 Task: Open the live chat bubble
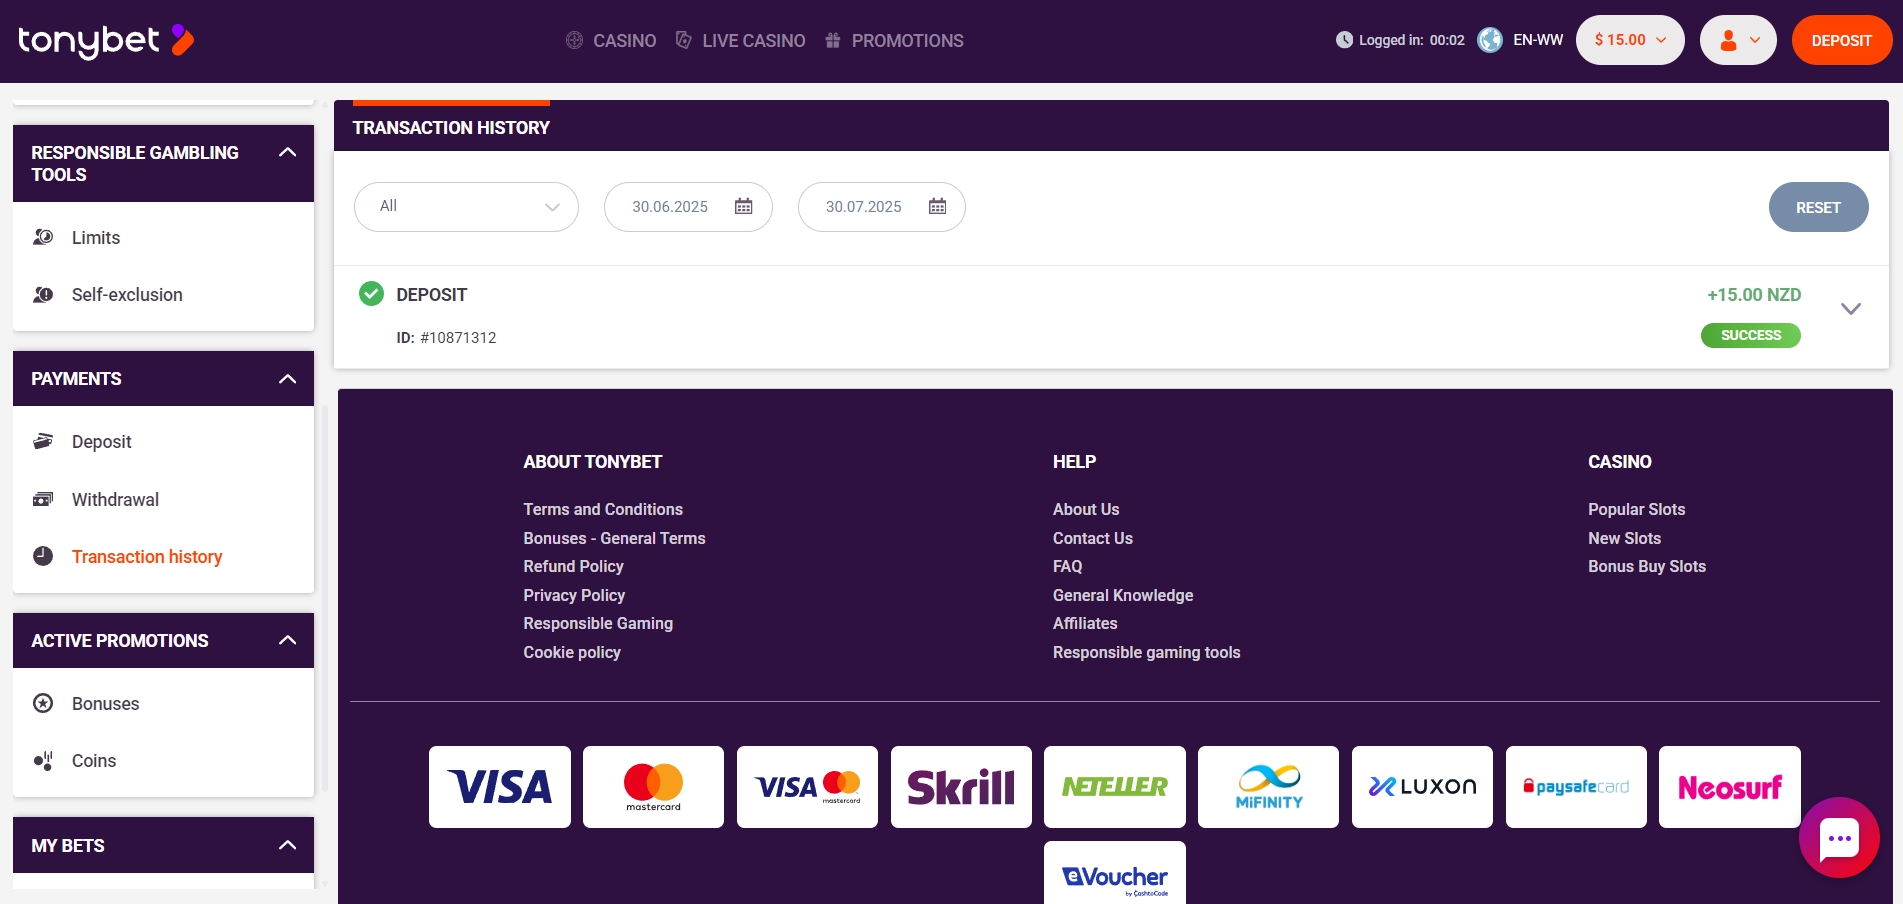(x=1839, y=838)
